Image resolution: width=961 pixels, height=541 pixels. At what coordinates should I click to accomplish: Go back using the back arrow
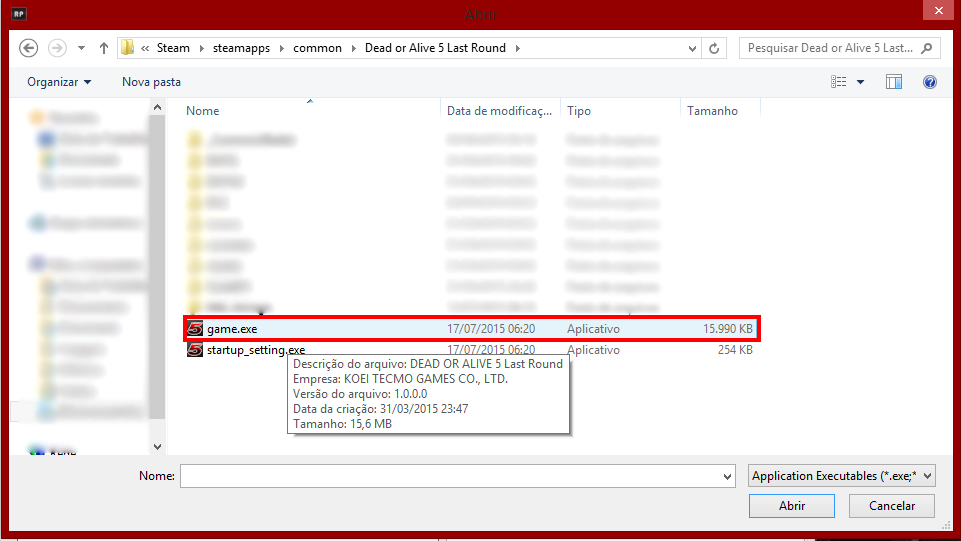(28, 48)
